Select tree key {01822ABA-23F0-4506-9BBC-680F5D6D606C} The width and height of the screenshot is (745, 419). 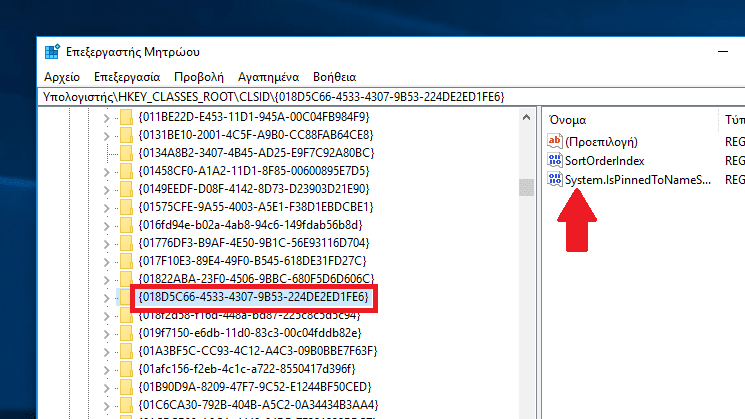[x=256, y=278]
